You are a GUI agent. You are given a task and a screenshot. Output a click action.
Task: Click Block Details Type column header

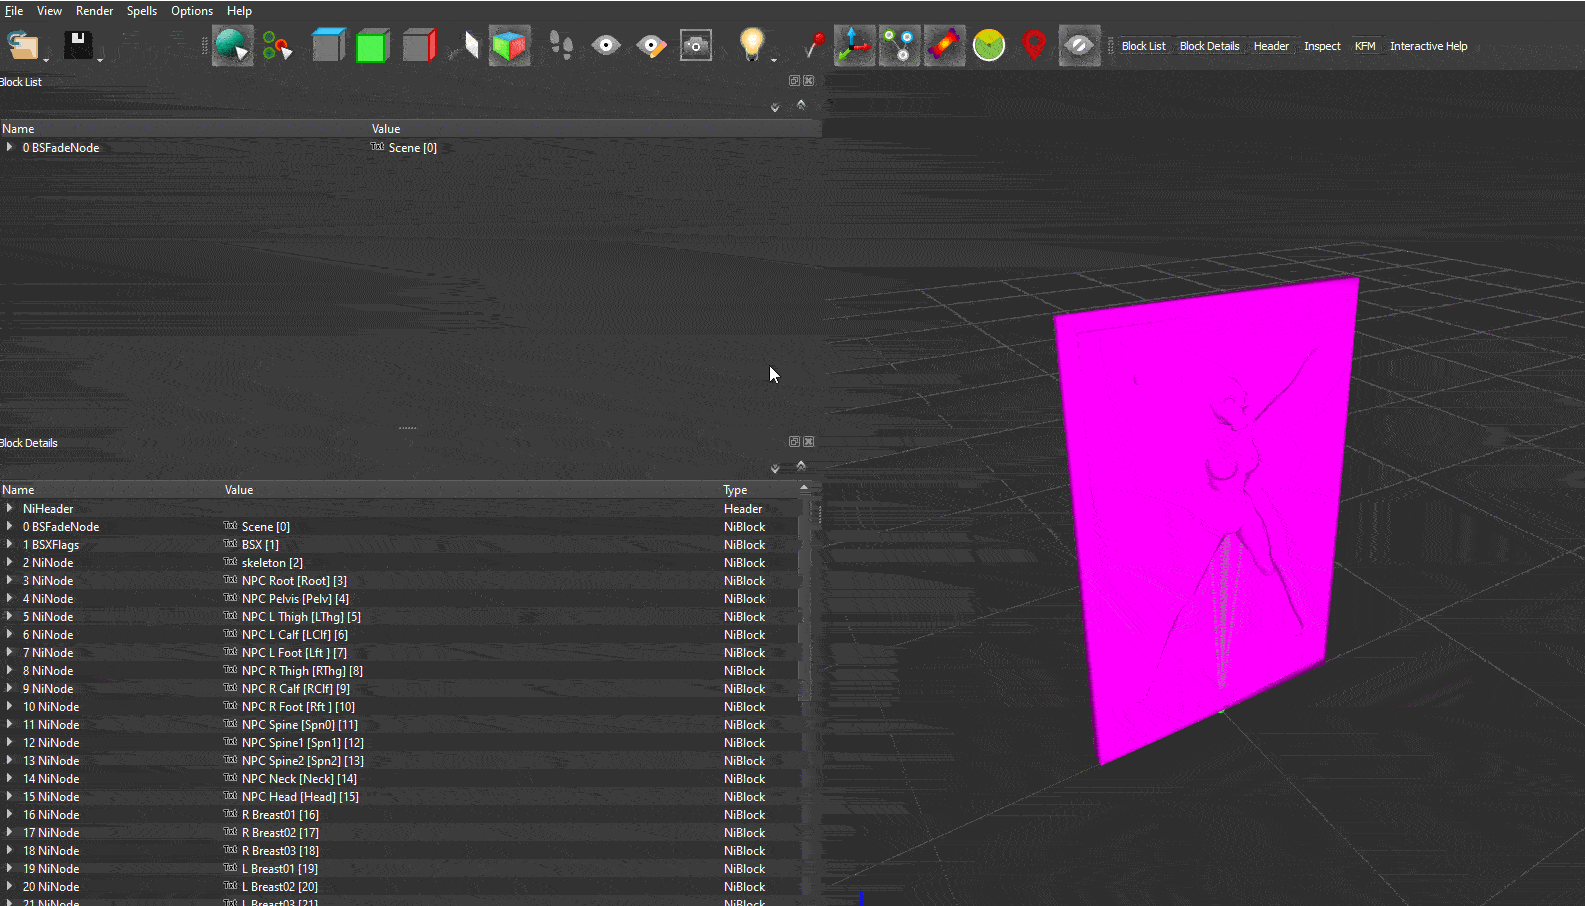(x=760, y=490)
